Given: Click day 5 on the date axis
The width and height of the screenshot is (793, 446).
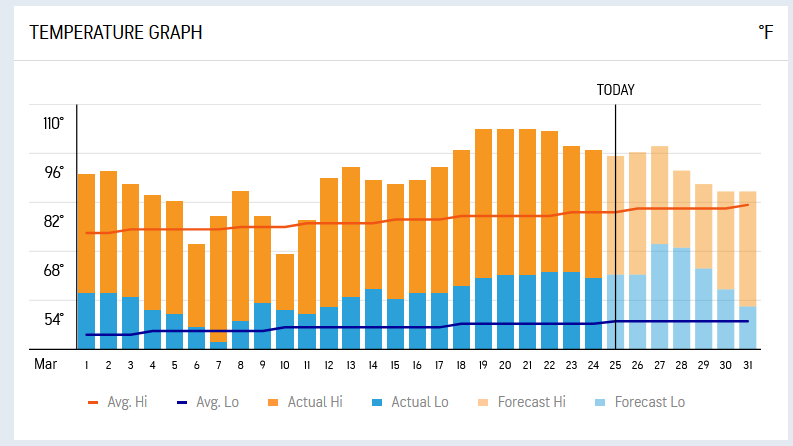Looking at the screenshot, I should coord(174,365).
